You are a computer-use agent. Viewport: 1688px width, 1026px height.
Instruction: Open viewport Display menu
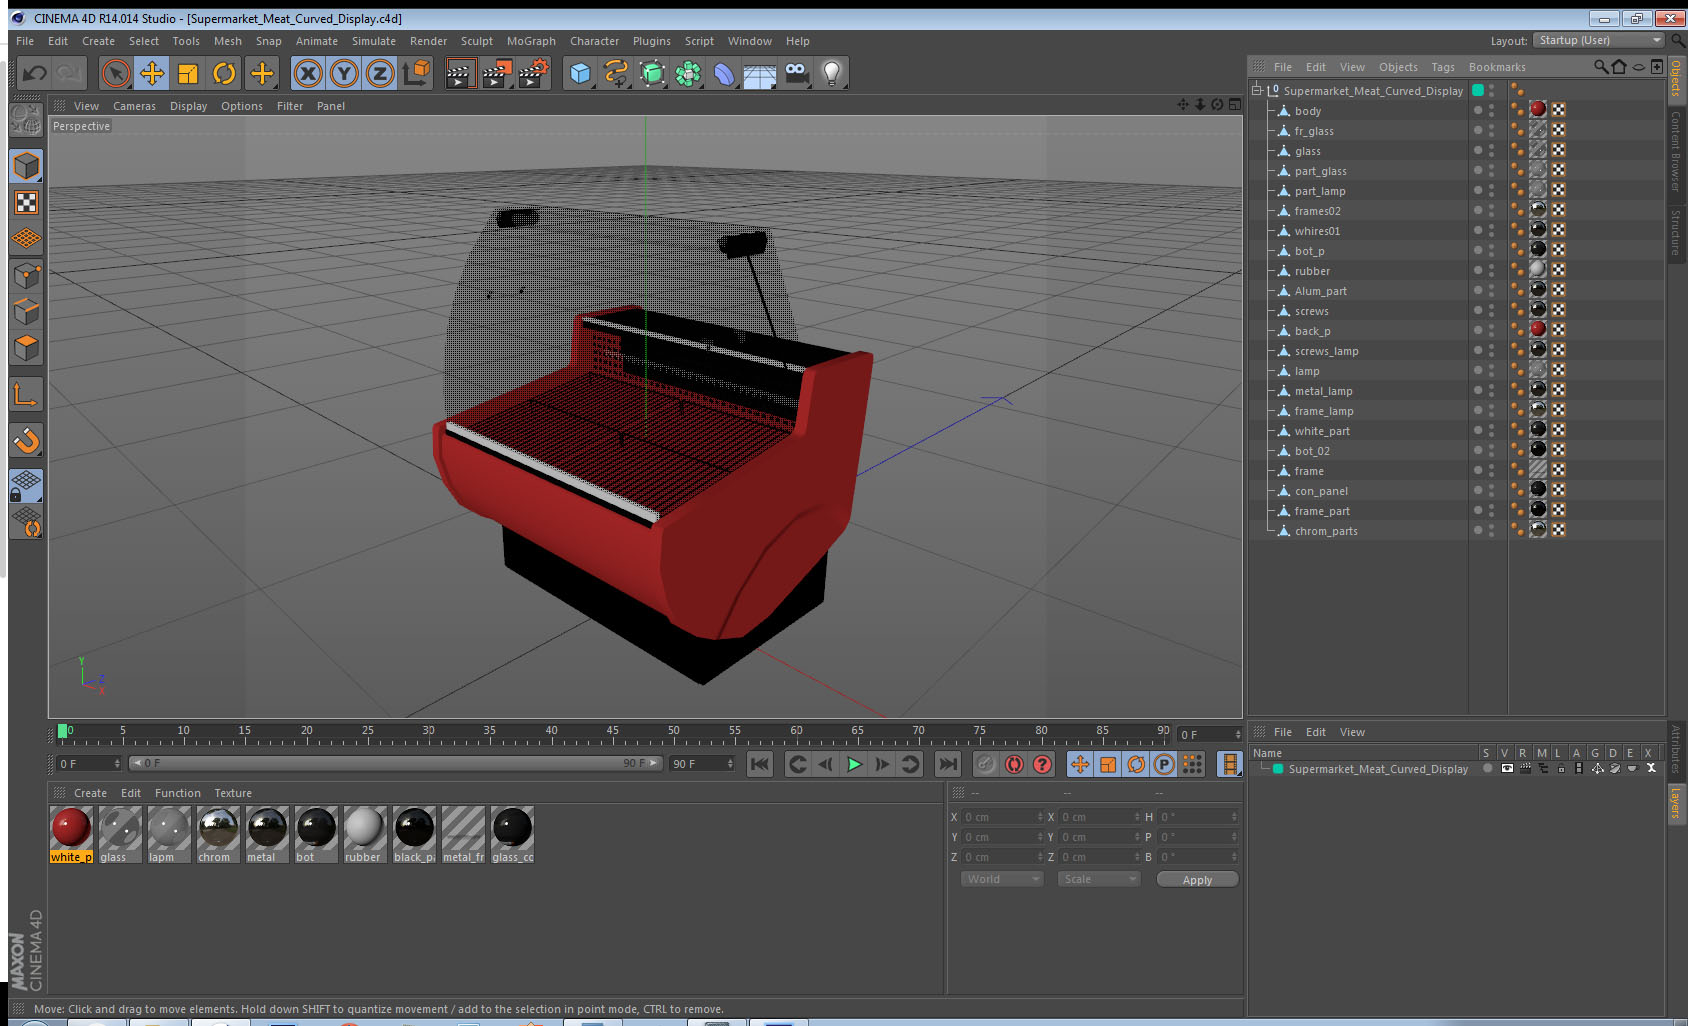[188, 106]
